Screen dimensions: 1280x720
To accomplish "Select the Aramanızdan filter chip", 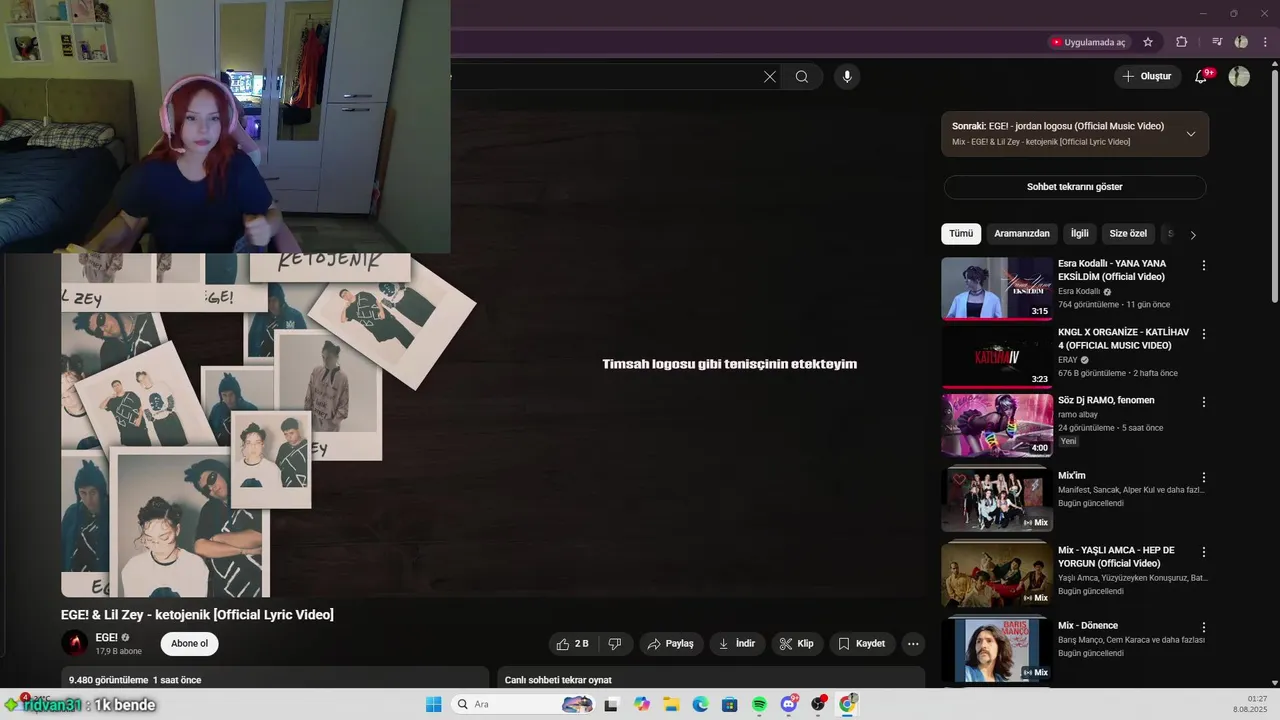I will click(1022, 234).
